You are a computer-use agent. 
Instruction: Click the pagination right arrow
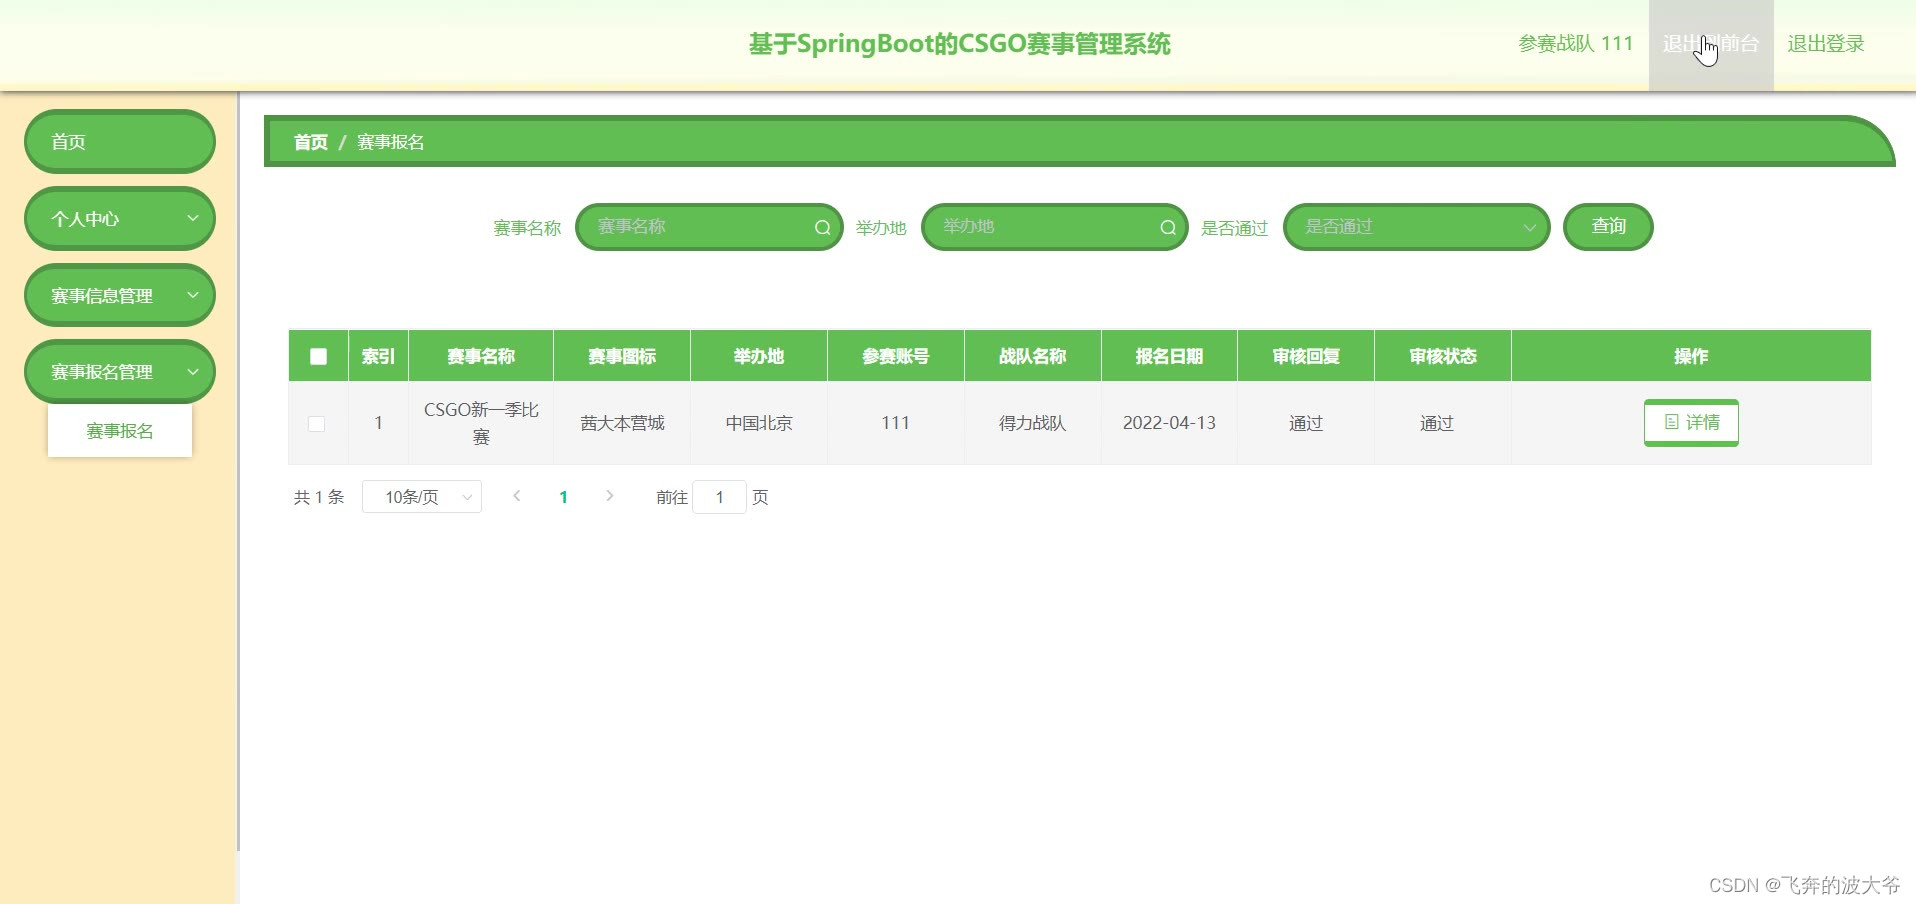(x=610, y=496)
